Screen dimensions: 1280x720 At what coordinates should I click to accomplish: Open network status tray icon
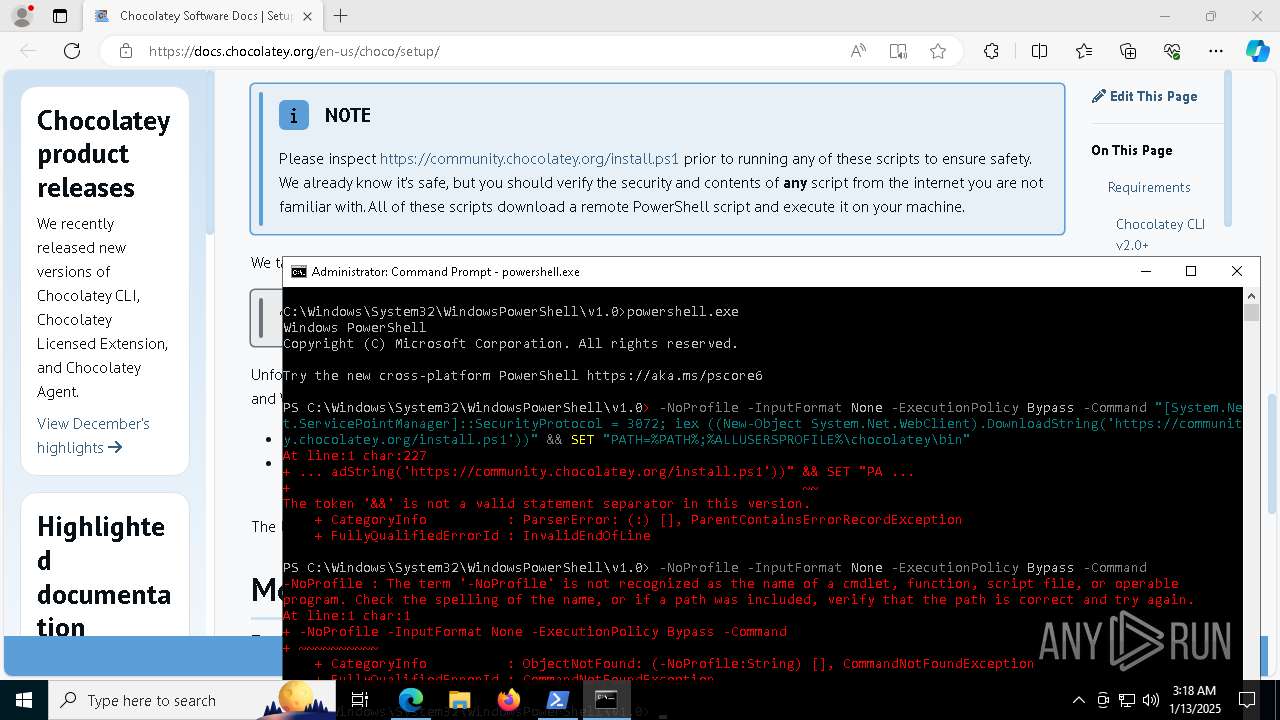click(x=1127, y=700)
